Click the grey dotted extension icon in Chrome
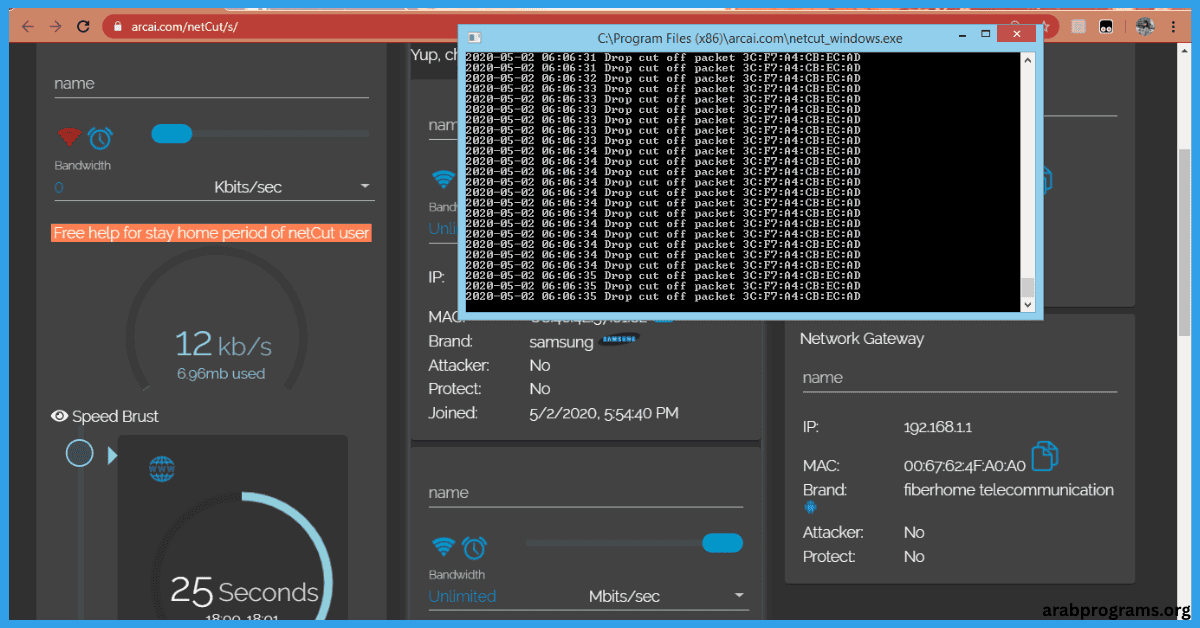 1078,27
